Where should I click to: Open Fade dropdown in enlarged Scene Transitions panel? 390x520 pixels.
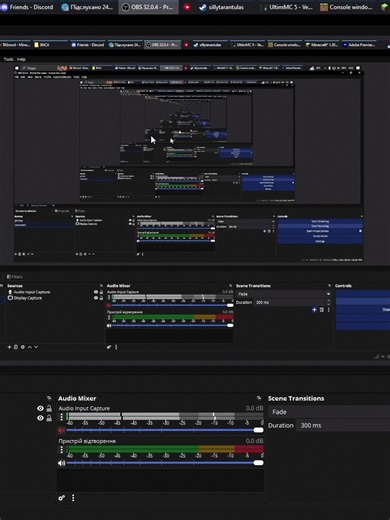(329, 412)
